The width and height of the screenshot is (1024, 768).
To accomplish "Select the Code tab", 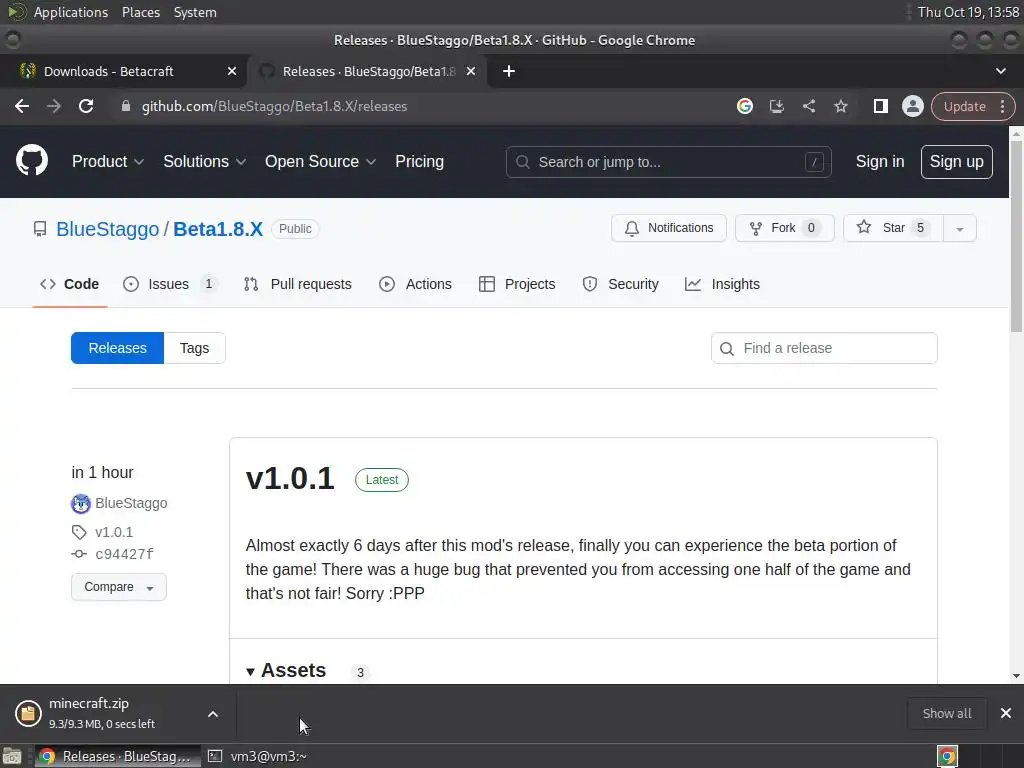I will [x=69, y=284].
